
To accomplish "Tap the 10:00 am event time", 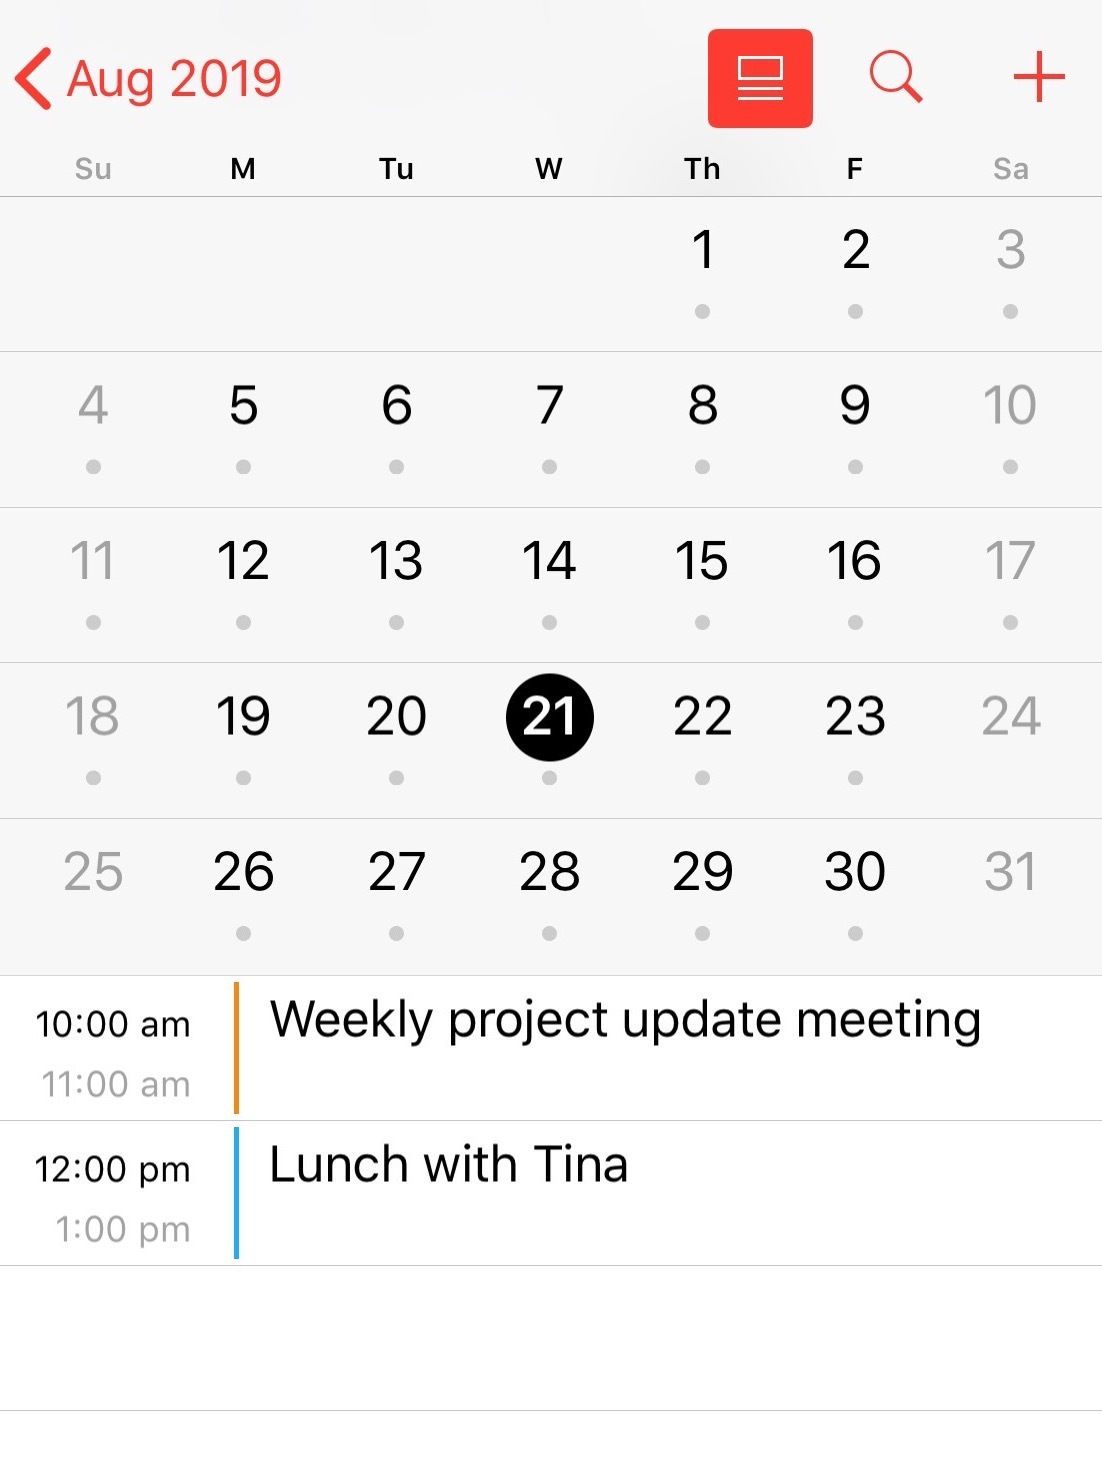I will [112, 1025].
